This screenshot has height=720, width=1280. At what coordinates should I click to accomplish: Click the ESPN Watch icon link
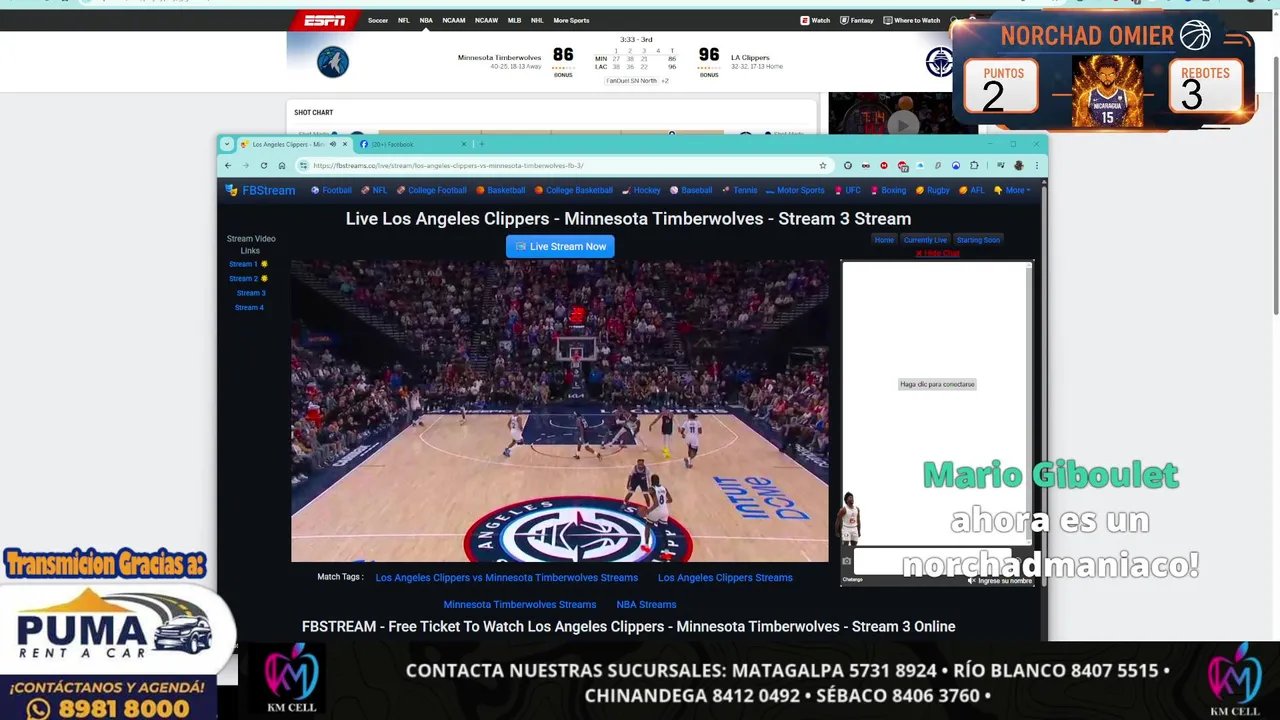tap(815, 20)
